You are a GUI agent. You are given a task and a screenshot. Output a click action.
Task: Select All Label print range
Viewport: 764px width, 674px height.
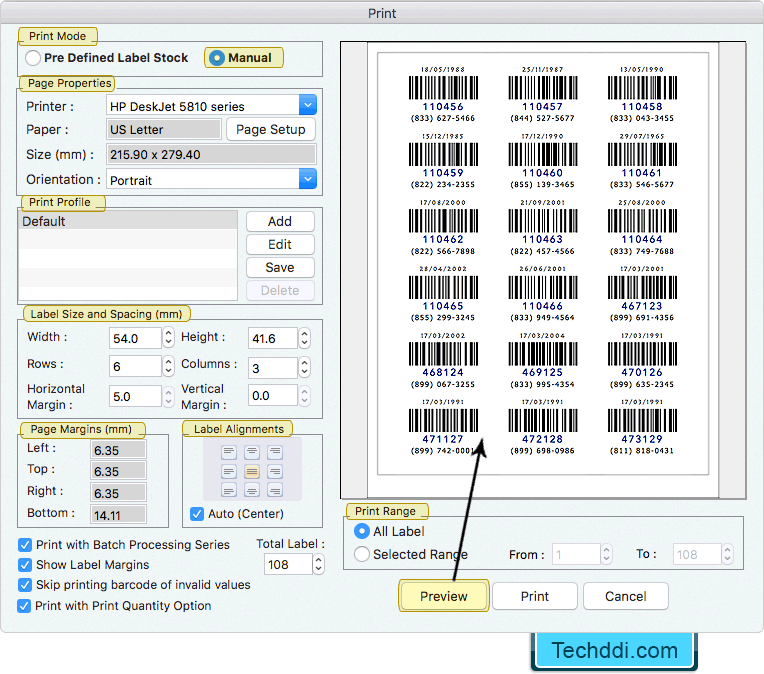(362, 531)
